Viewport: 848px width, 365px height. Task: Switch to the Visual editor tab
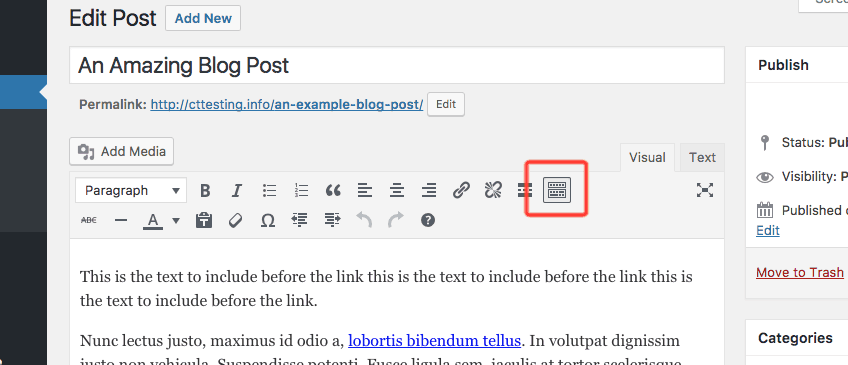(647, 157)
